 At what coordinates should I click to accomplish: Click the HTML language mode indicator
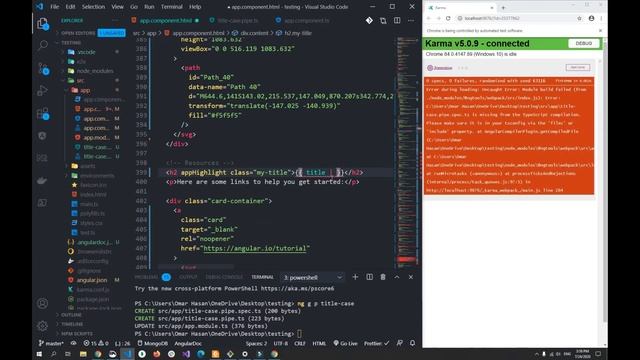point(319,343)
